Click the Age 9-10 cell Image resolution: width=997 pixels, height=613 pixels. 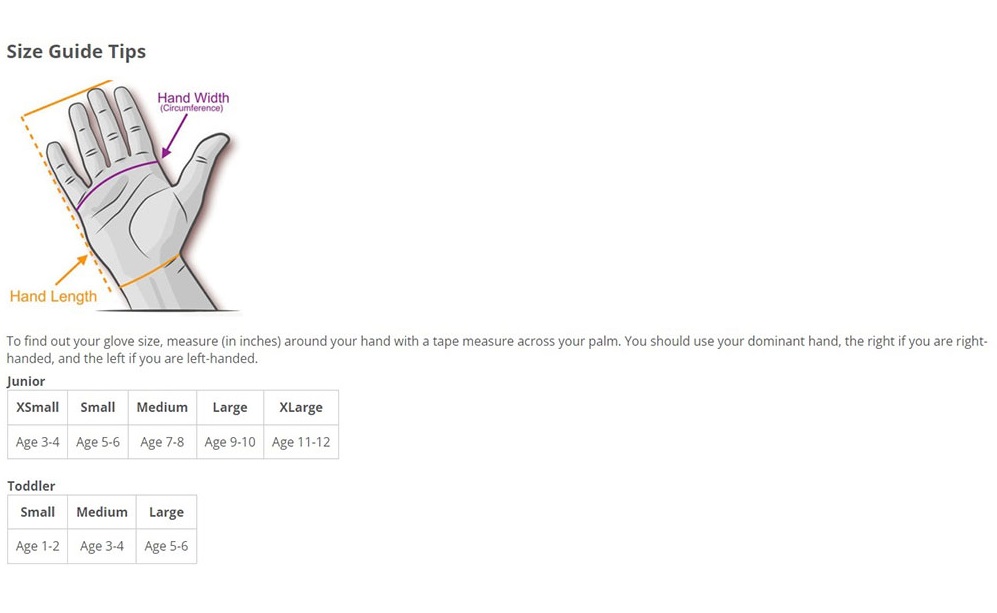(x=230, y=442)
